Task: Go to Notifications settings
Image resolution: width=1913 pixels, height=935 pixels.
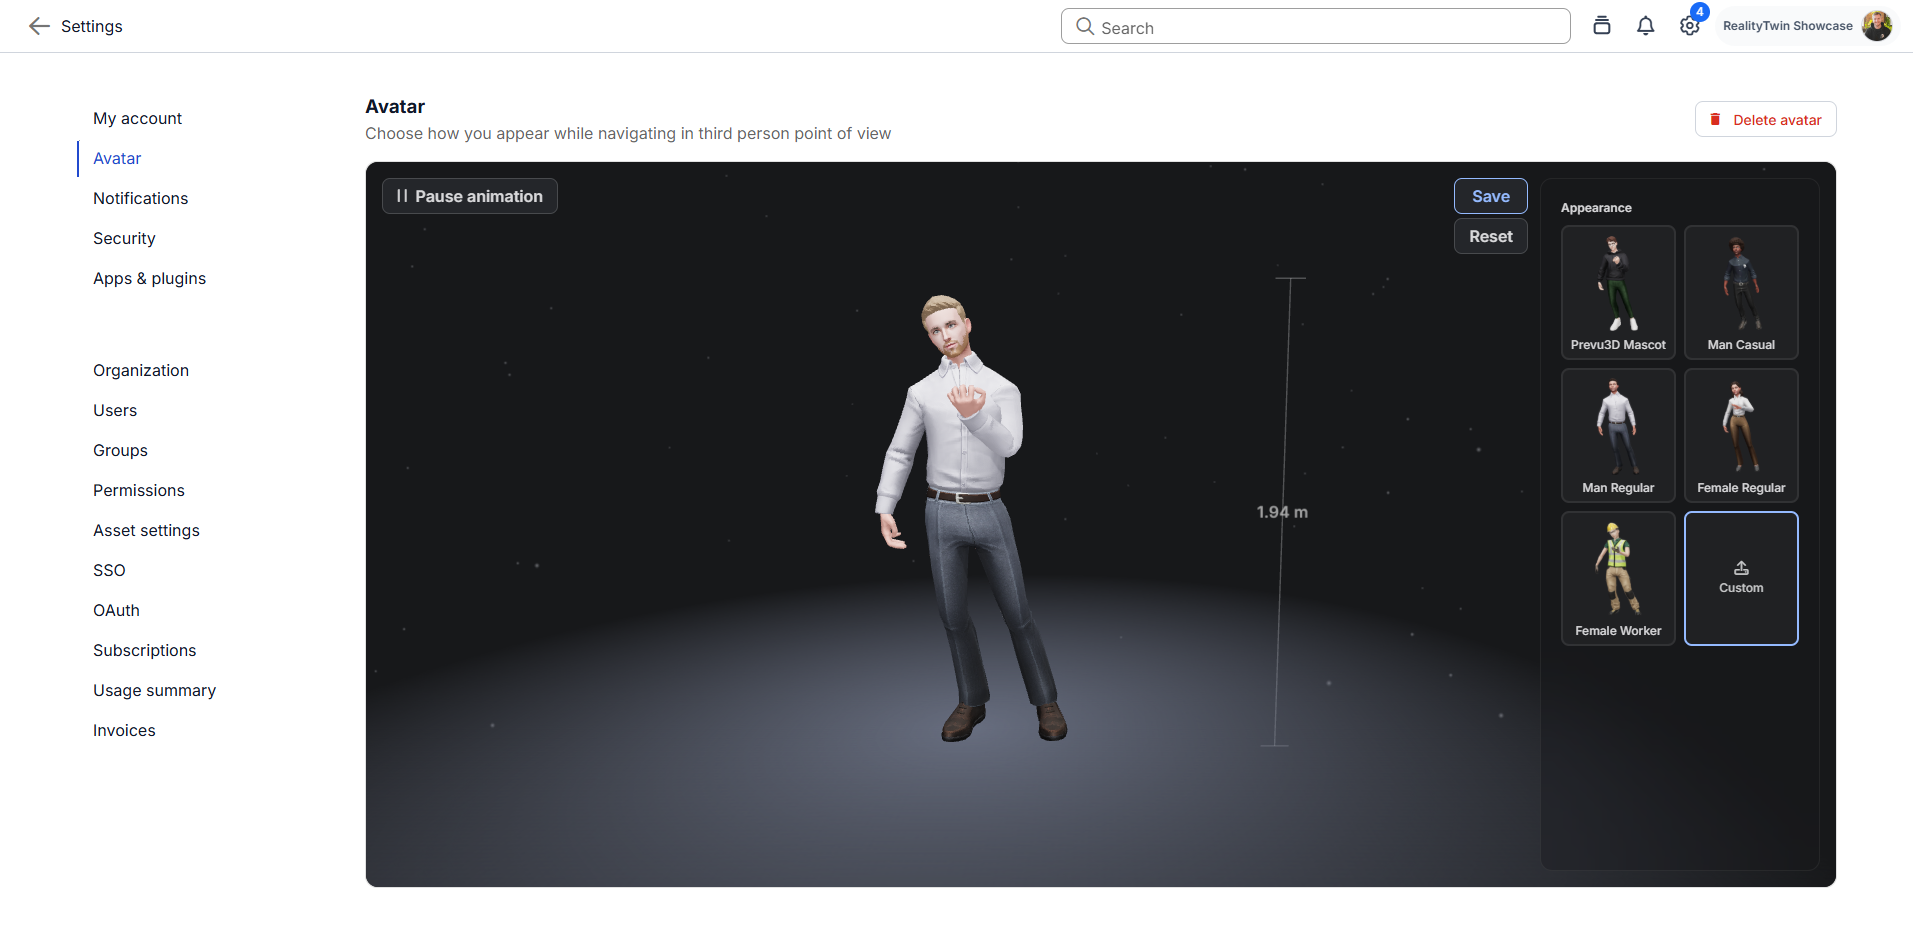Action: [x=140, y=198]
